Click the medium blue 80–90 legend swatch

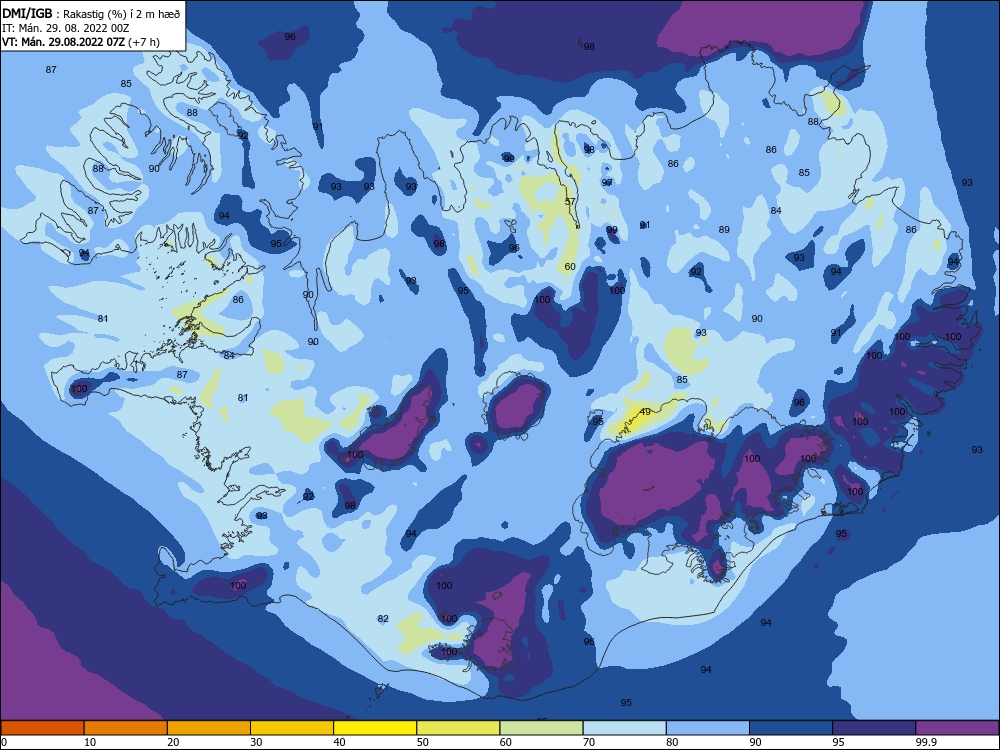708,728
